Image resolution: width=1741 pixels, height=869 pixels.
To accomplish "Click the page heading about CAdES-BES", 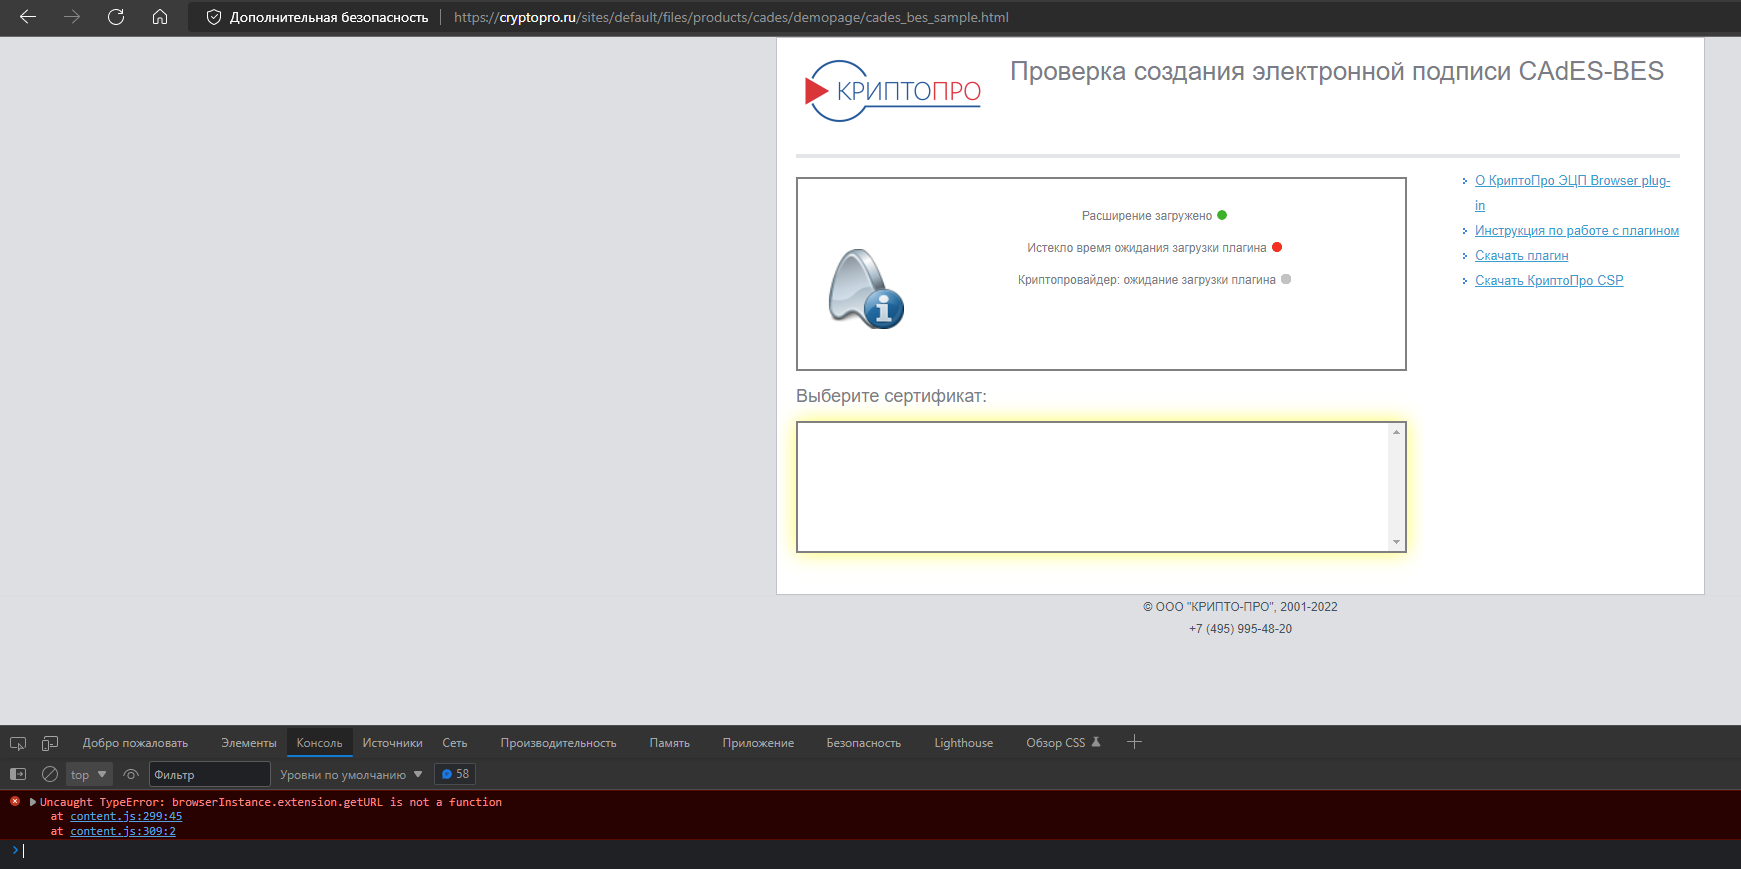I will [x=1337, y=72].
